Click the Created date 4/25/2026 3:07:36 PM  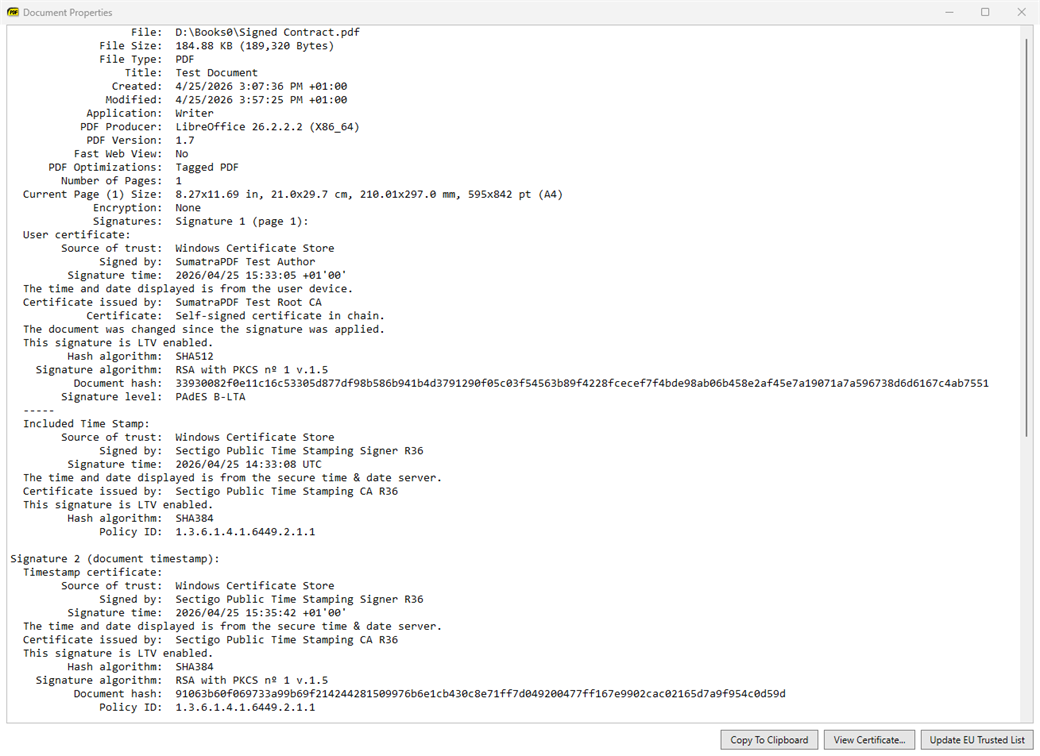pos(239,86)
